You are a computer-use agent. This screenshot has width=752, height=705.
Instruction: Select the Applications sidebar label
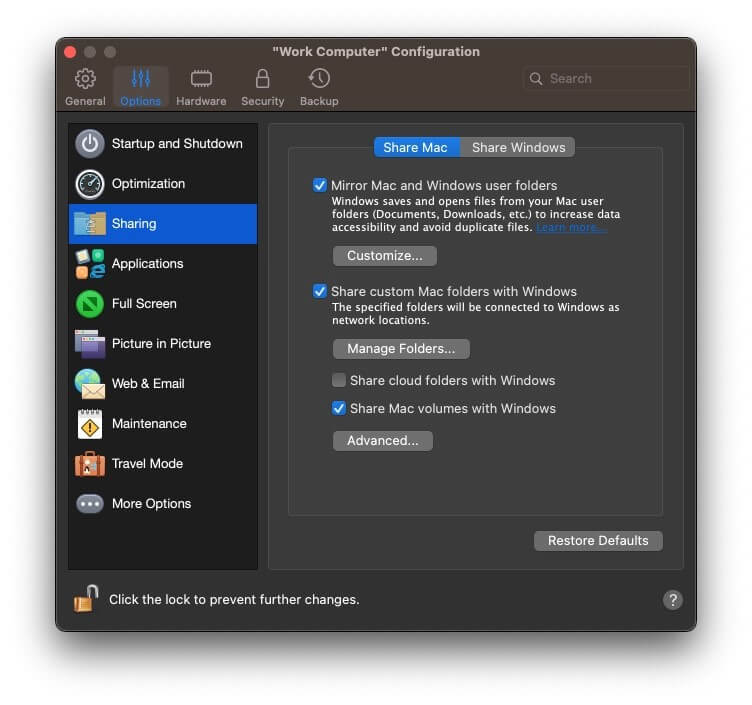[148, 264]
